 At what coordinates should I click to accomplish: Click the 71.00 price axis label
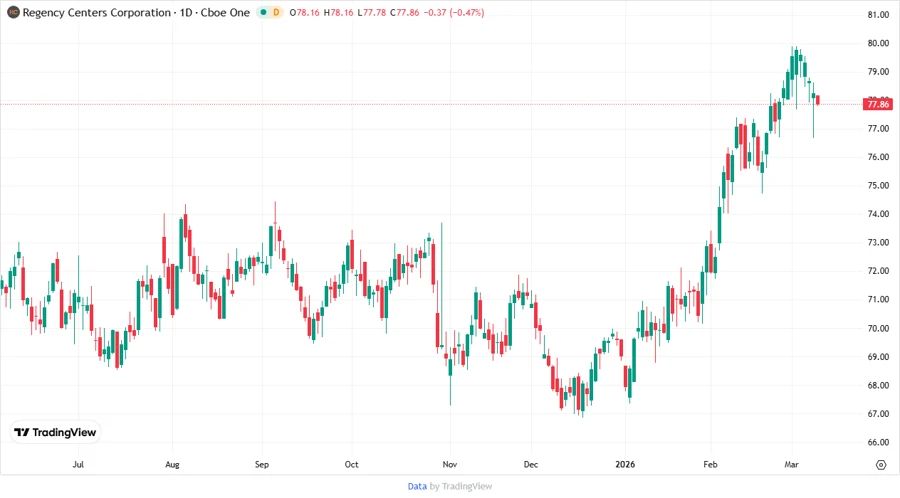878,299
